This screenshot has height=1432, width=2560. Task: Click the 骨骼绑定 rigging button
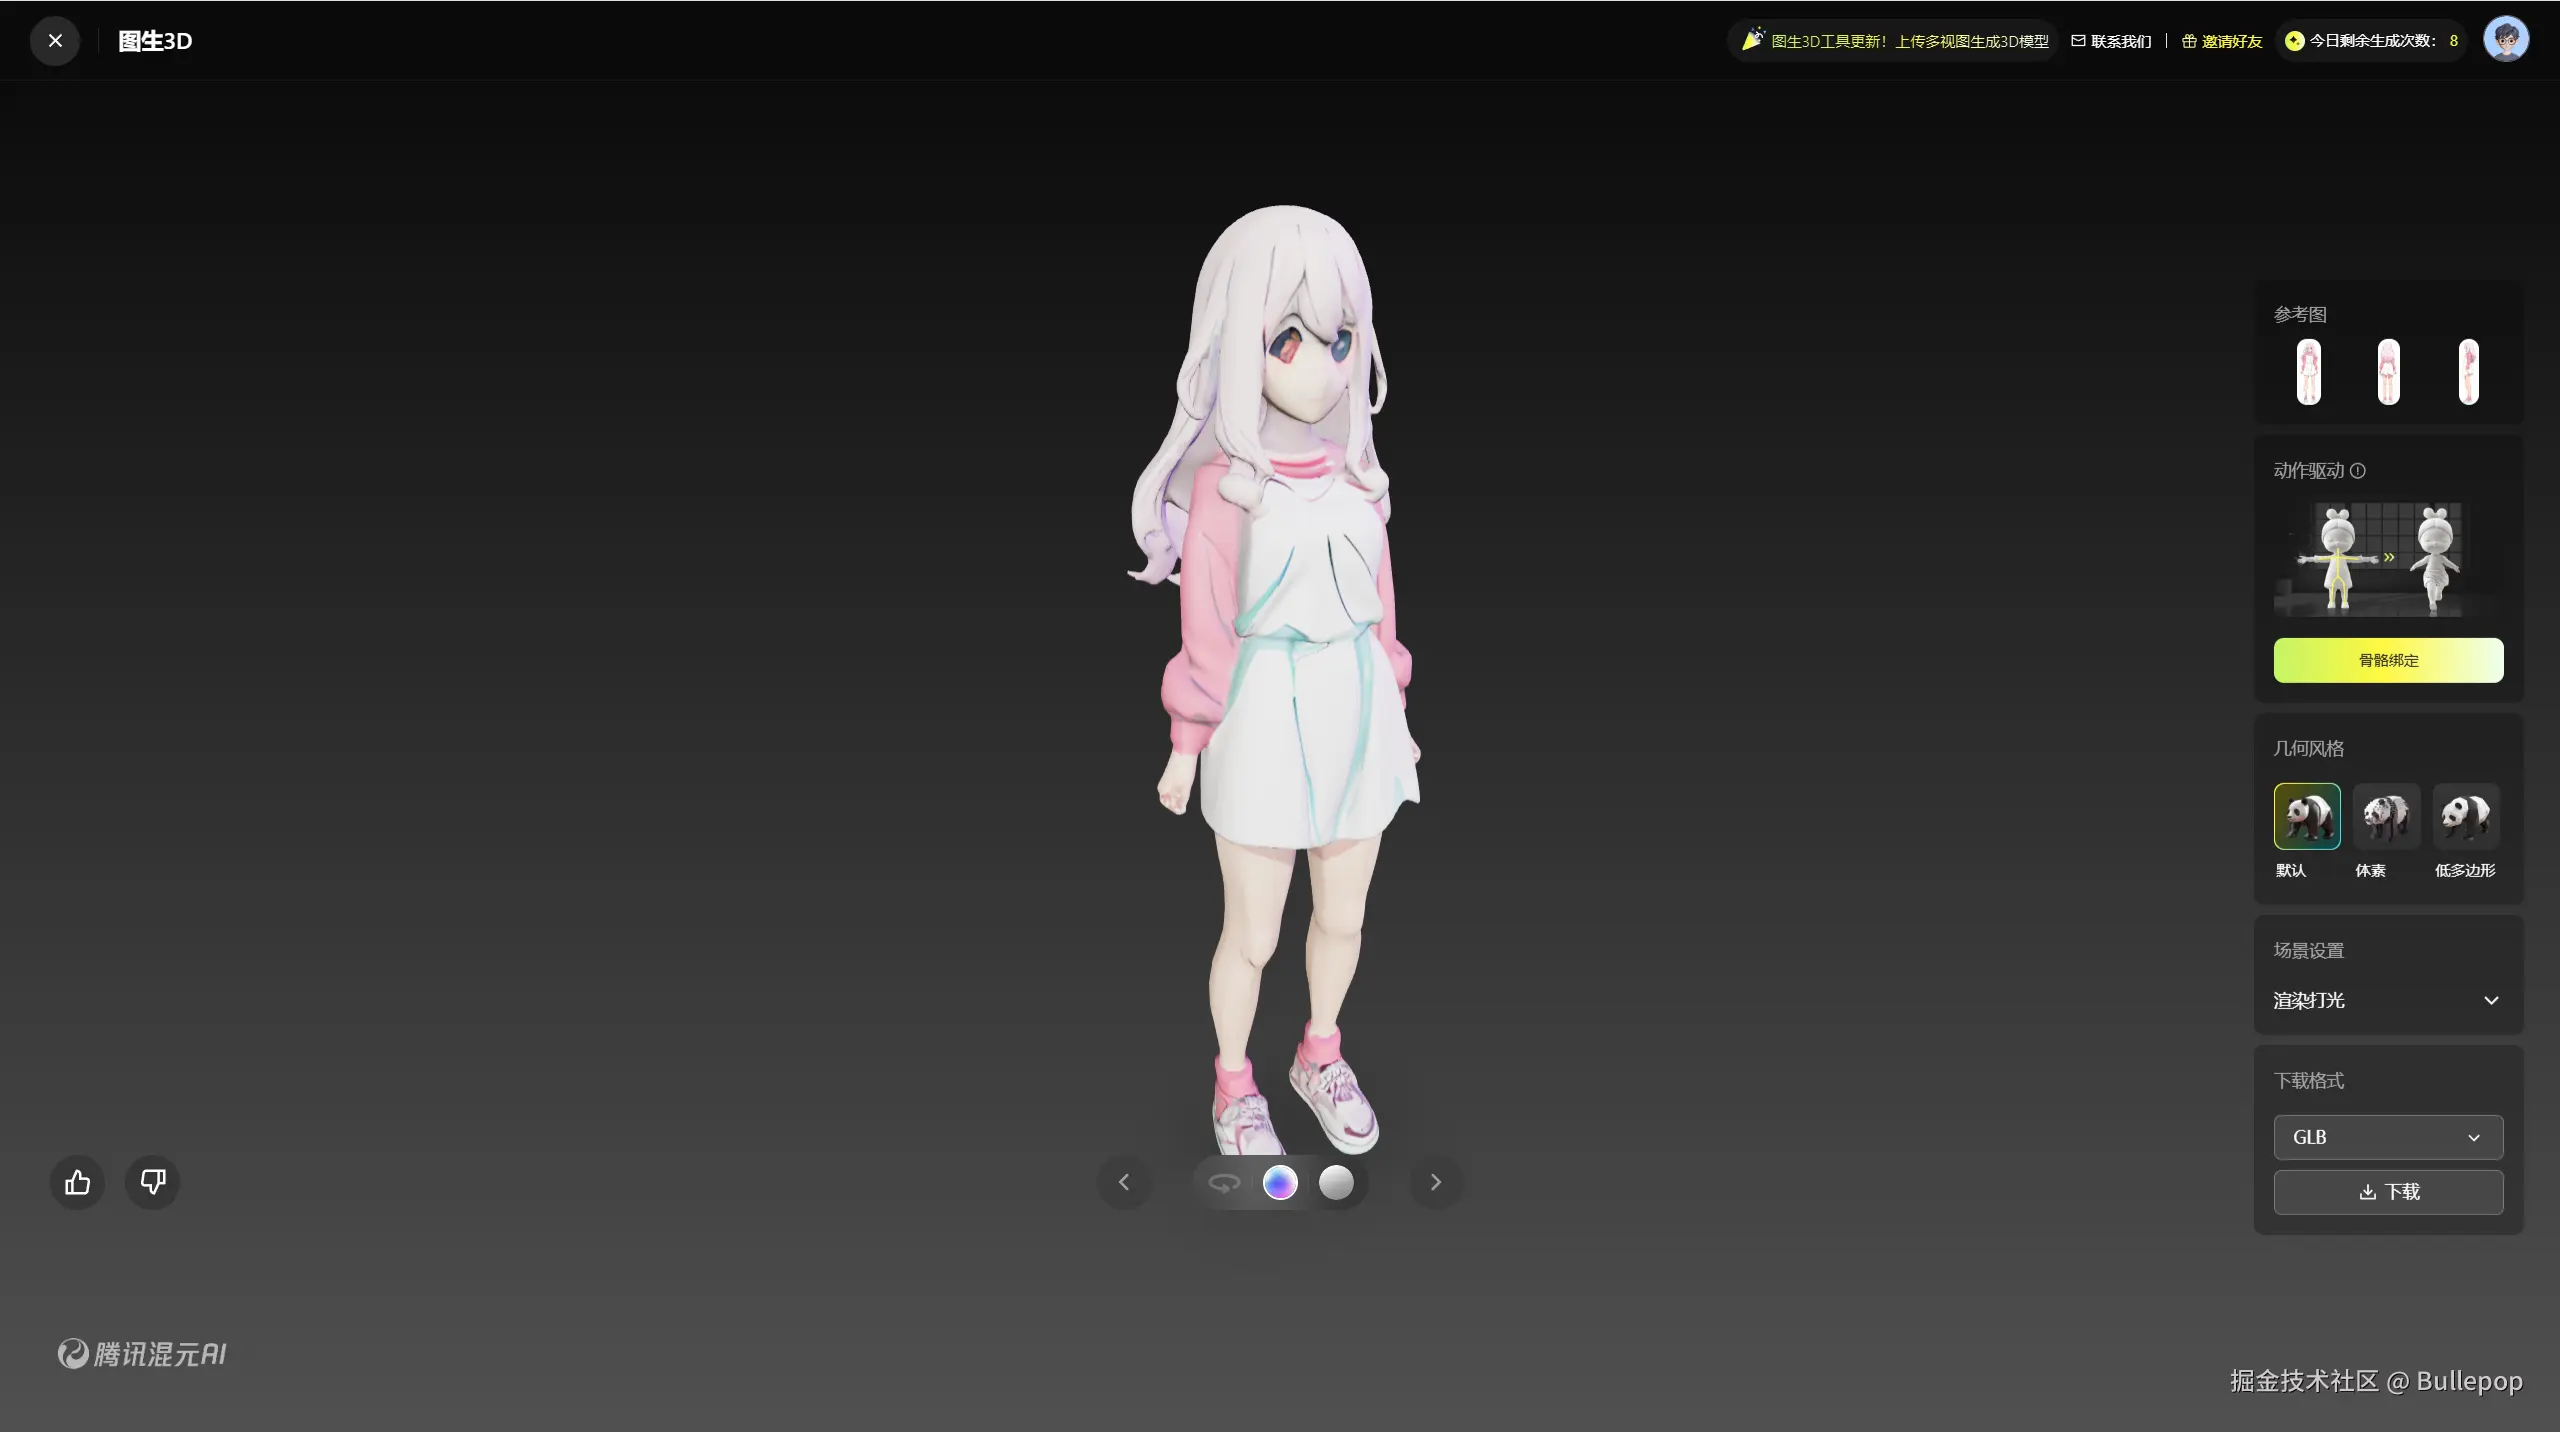pos(2388,661)
